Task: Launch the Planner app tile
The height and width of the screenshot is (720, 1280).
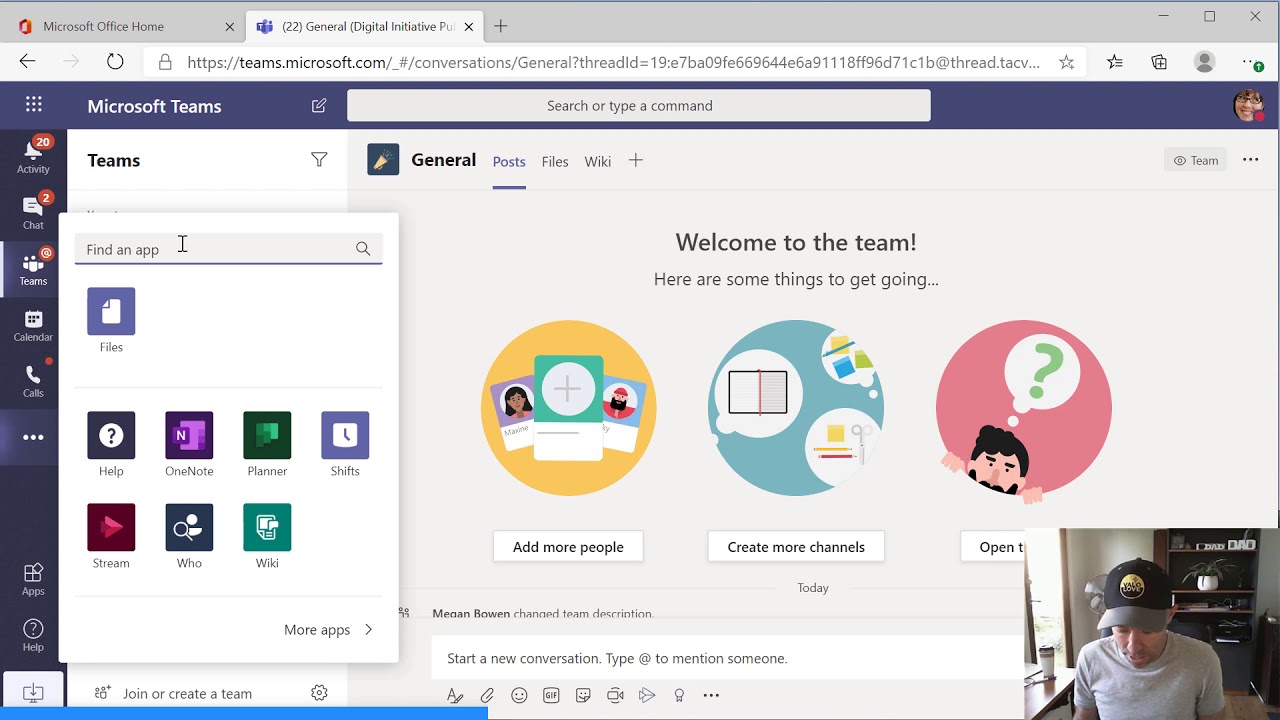Action: (267, 445)
